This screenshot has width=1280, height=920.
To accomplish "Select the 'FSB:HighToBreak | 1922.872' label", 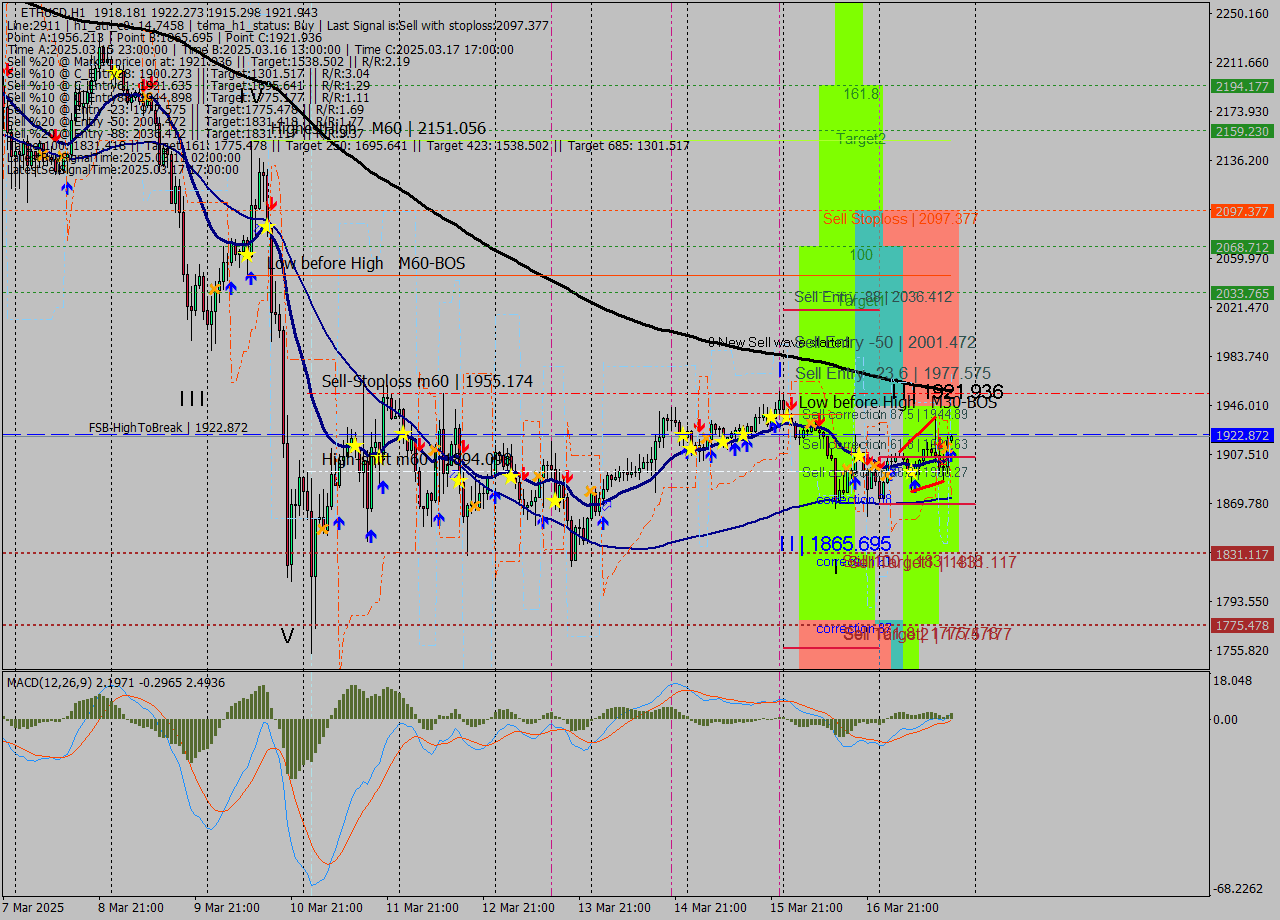I will point(167,428).
